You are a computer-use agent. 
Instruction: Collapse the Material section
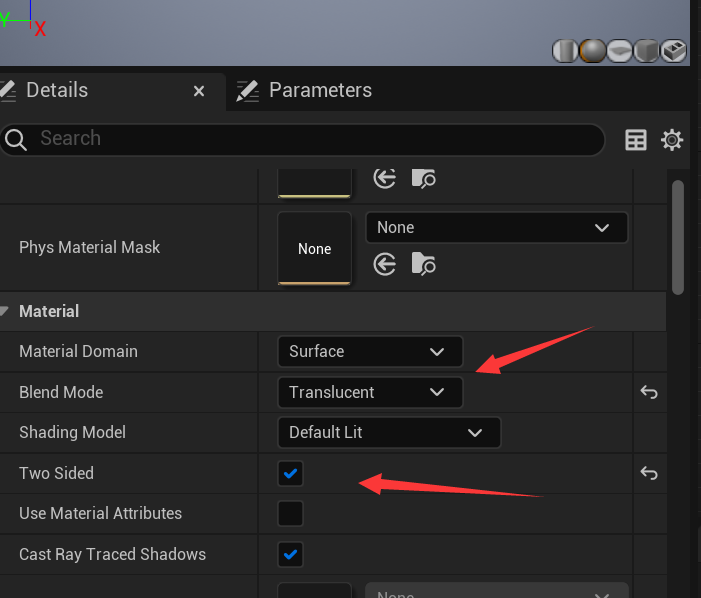[x=7, y=312]
